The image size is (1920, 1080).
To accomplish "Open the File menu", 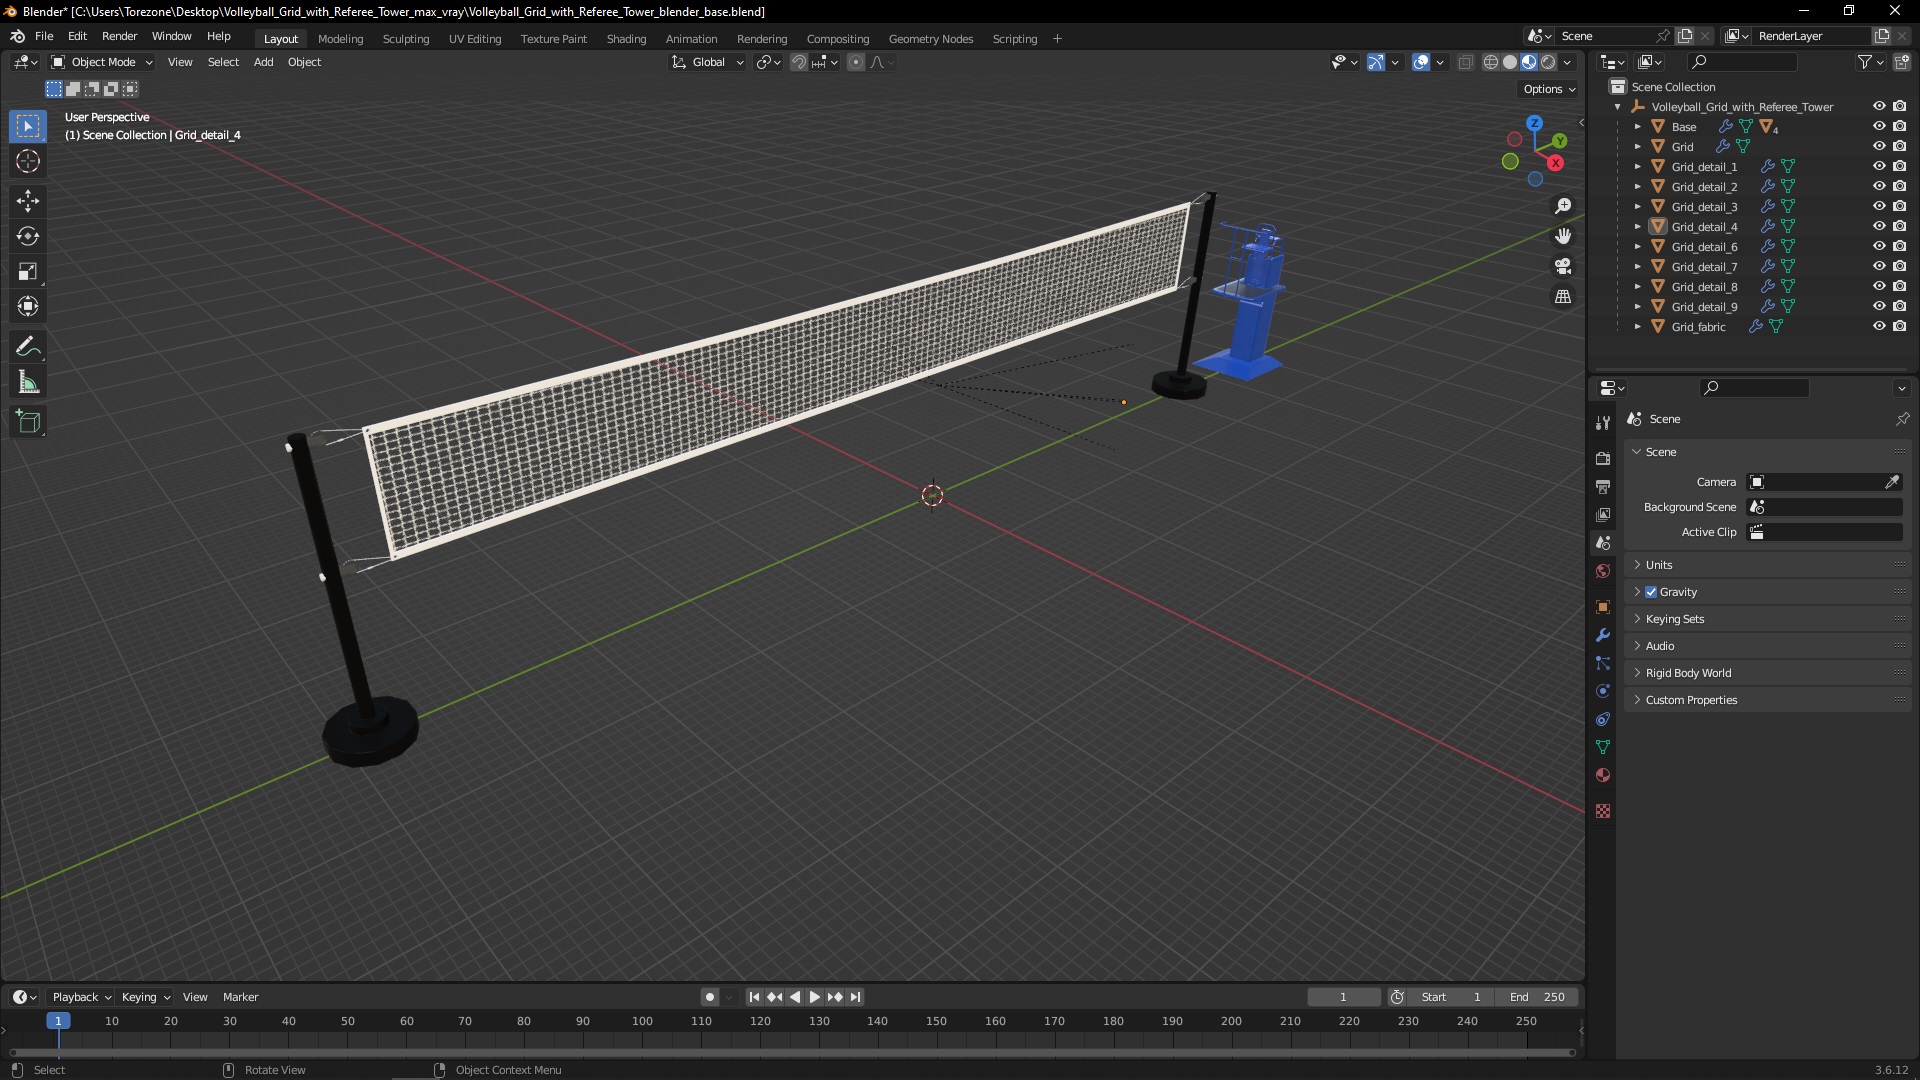I will [44, 36].
